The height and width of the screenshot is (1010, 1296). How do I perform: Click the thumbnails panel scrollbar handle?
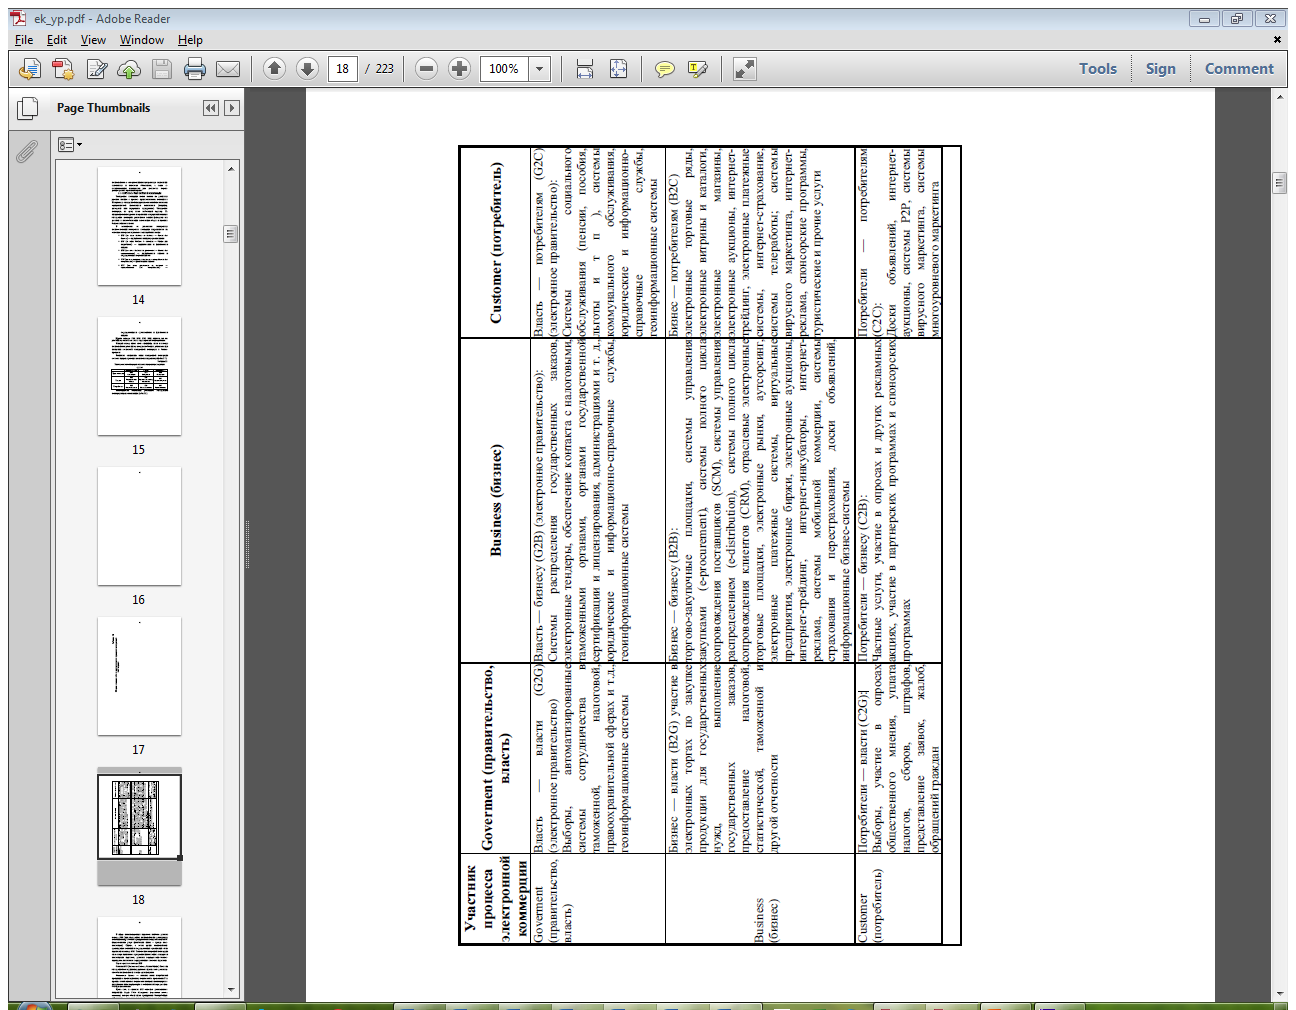coord(231,234)
